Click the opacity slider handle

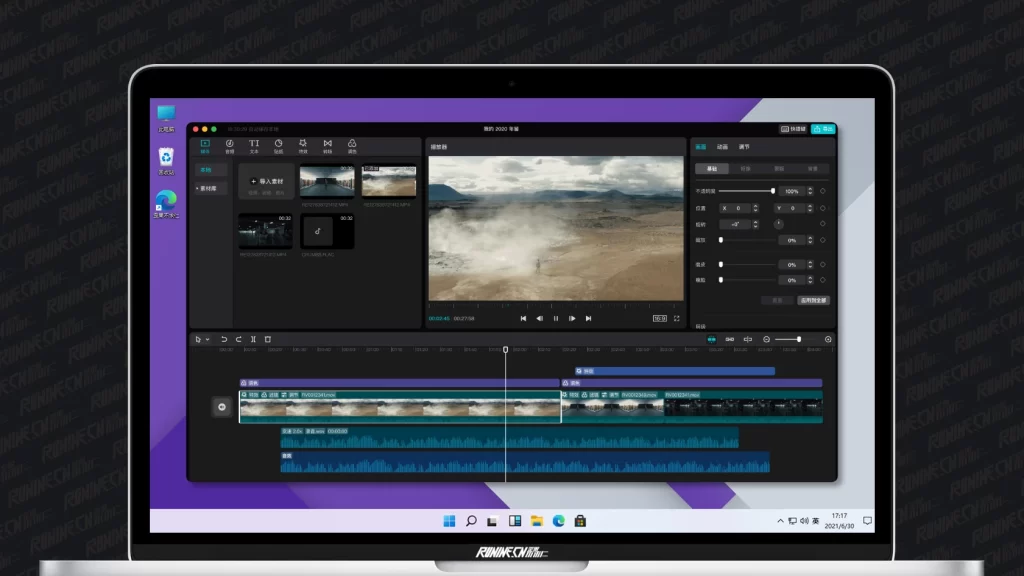coord(773,191)
